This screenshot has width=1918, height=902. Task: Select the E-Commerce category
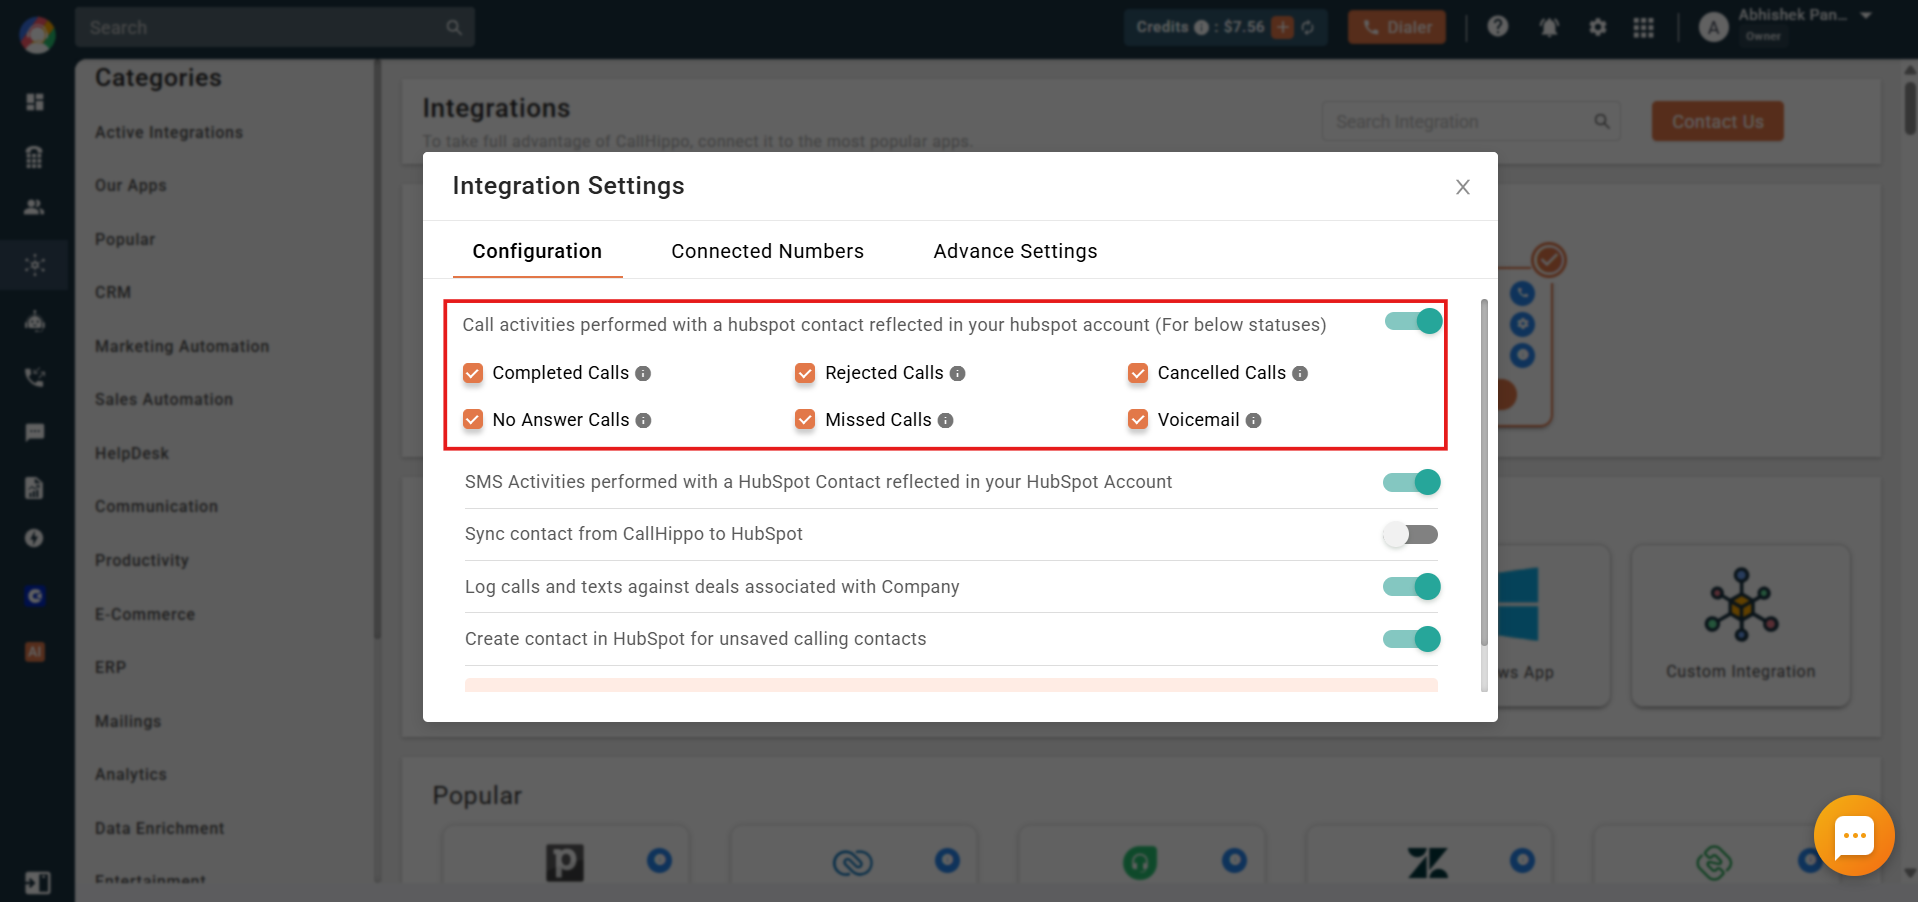pyautogui.click(x=145, y=614)
